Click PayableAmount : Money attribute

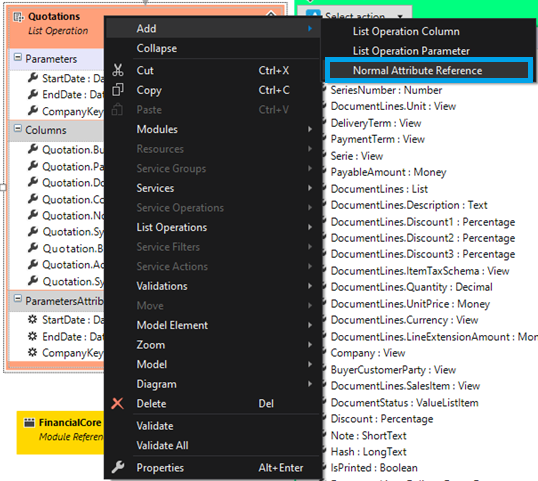[388, 172]
